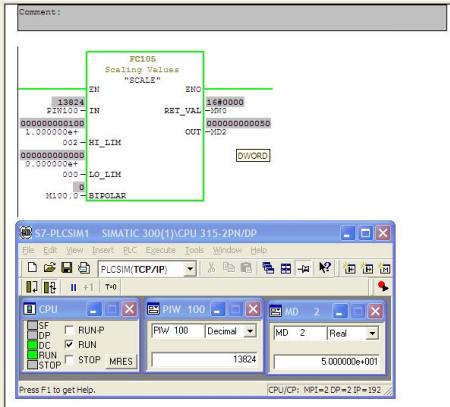Activate the context help arrow icon
Screen dimensions: 450x407
pos(324,268)
